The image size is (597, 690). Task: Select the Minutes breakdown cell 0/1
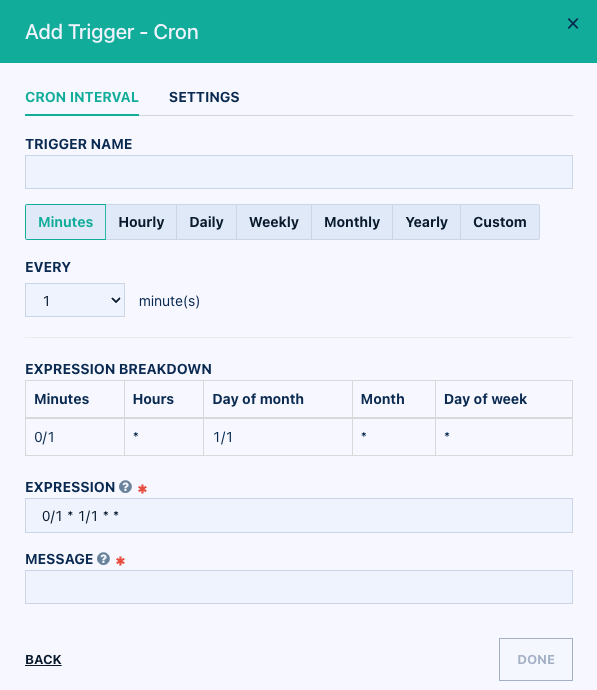(x=75, y=437)
